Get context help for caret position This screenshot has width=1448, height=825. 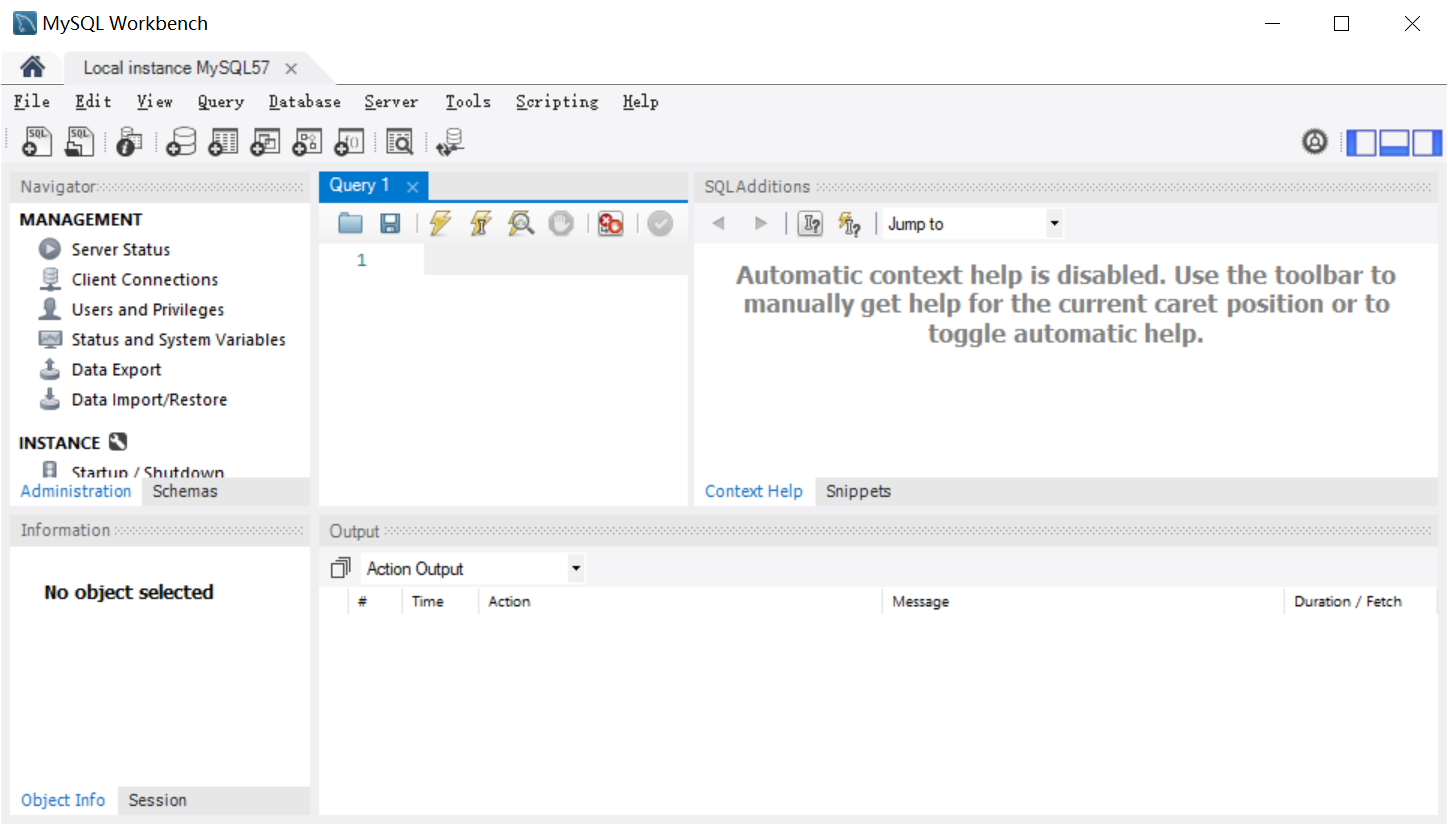tap(810, 224)
